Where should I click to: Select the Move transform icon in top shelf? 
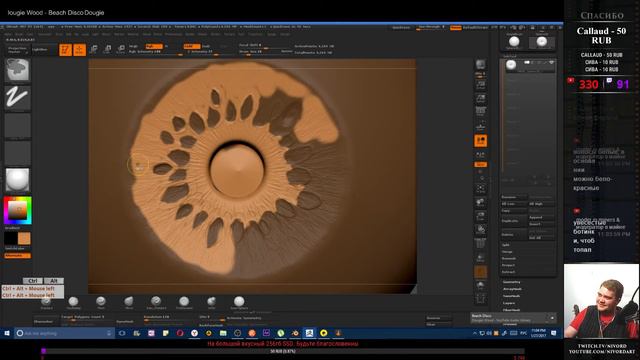point(94,49)
